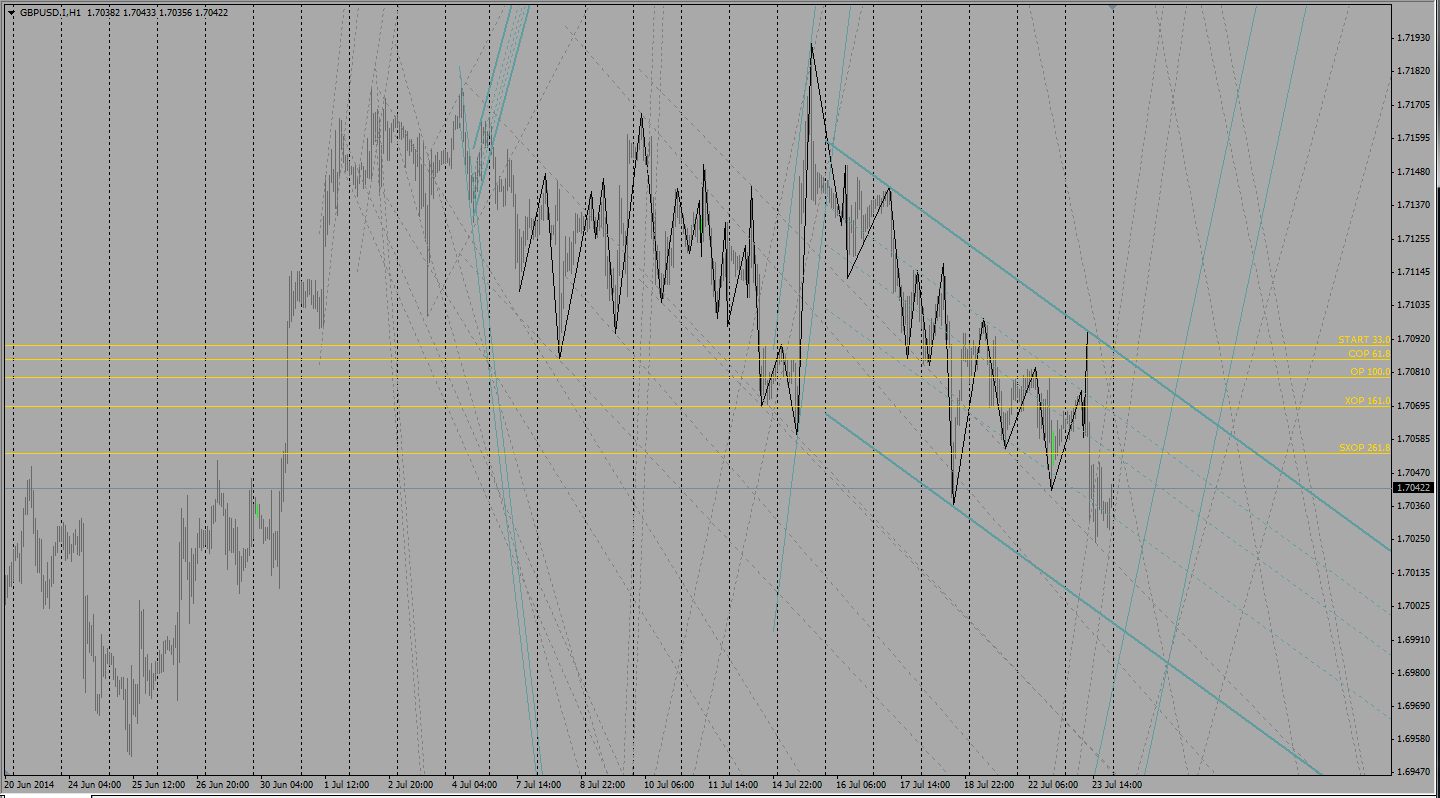The height and width of the screenshot is (798, 1440).
Task: Click the START 33.0 level label
Action: click(x=1363, y=340)
